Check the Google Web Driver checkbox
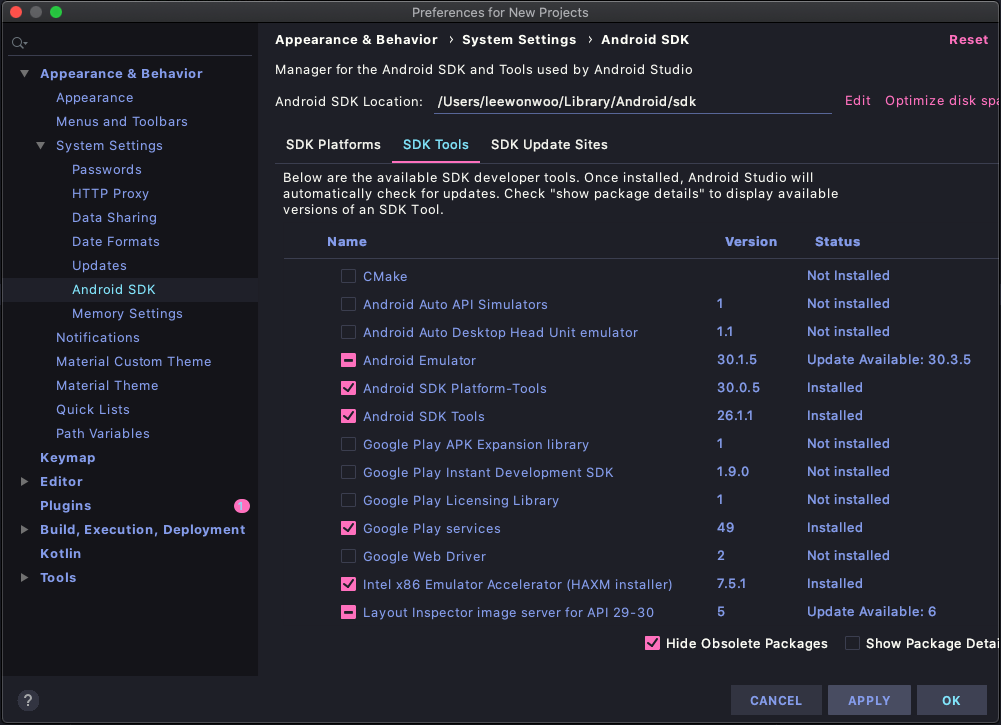Viewport: 1001px width, 725px height. coord(348,557)
